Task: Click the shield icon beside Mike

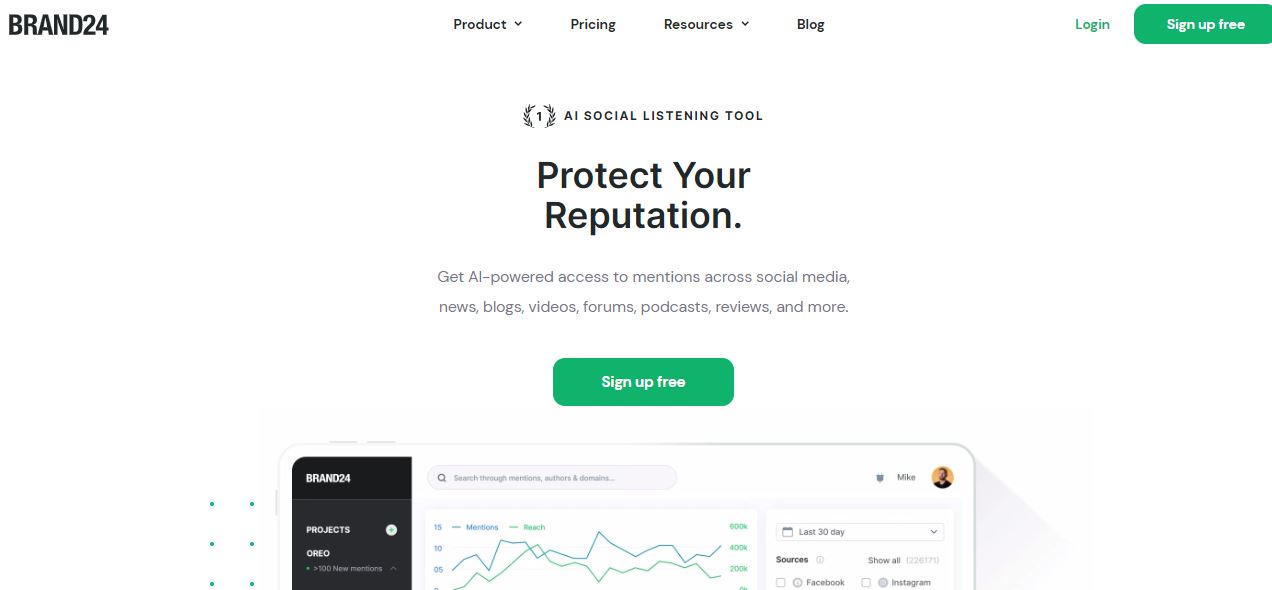Action: [x=880, y=478]
